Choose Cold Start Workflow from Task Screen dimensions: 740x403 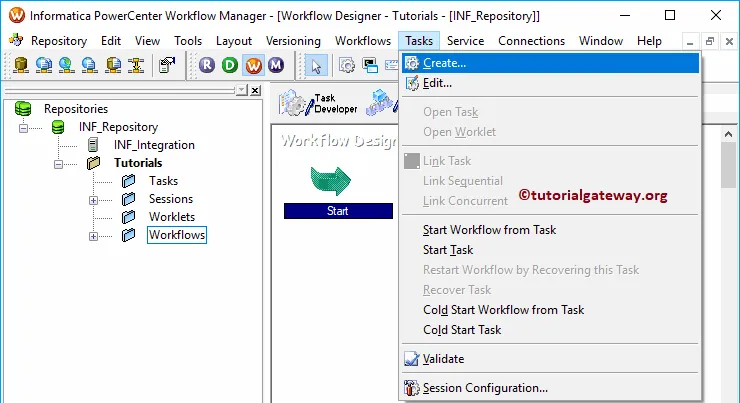550,310
